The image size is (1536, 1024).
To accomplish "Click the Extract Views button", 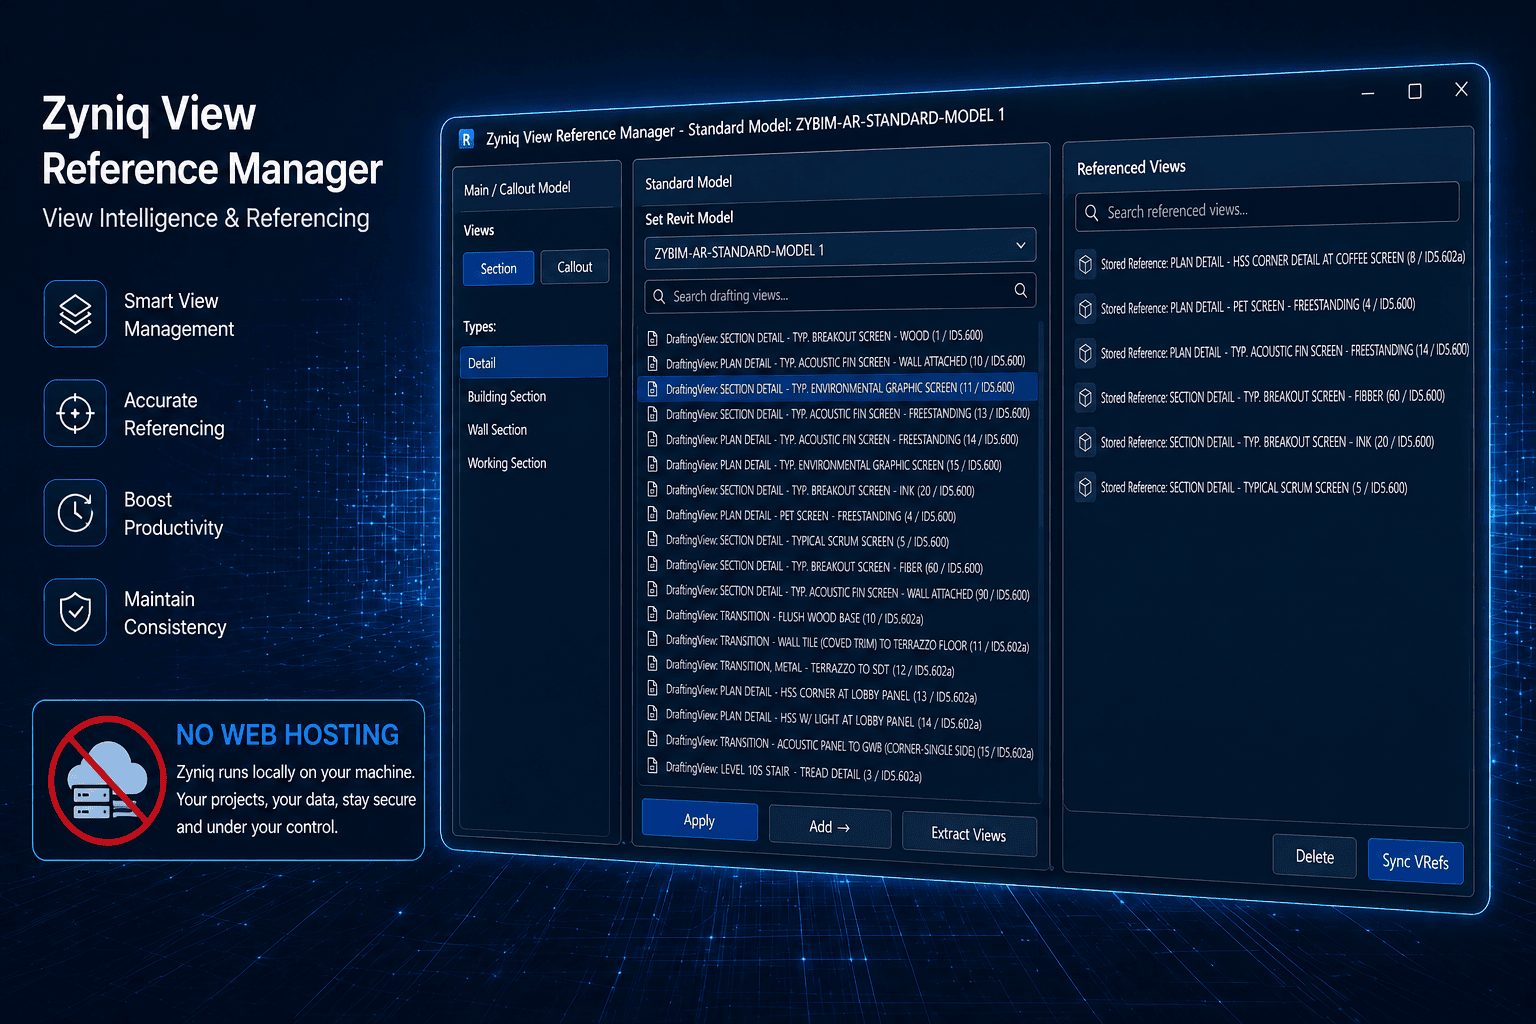I will click(968, 834).
